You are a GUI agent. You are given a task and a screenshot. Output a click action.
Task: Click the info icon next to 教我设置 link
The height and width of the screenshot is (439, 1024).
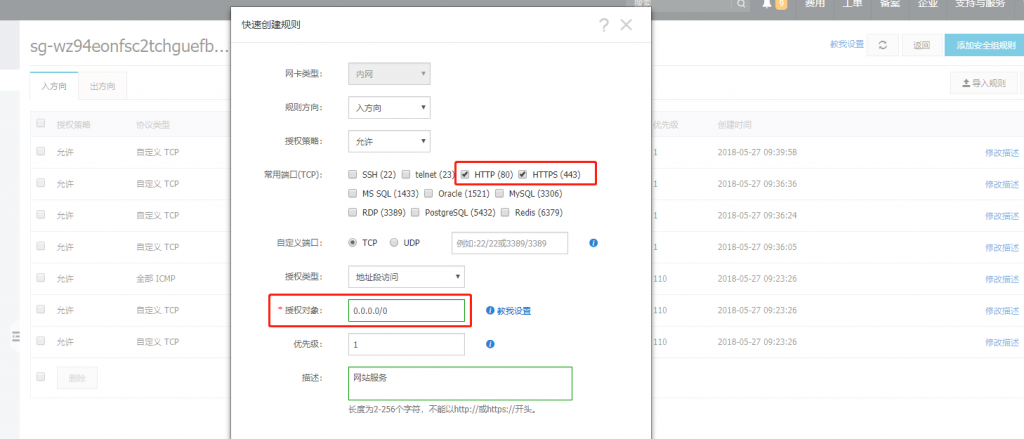490,311
